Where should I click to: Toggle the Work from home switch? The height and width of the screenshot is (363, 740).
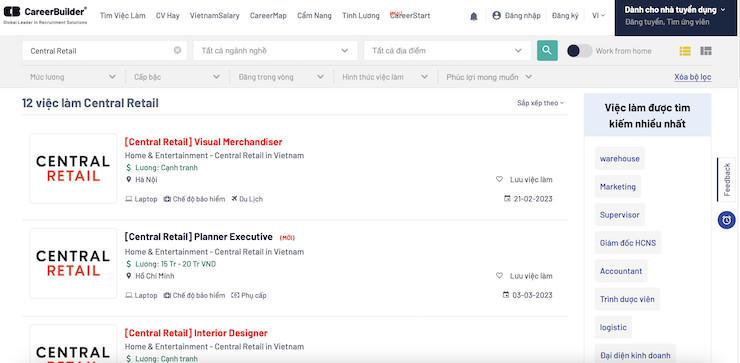[x=580, y=51]
